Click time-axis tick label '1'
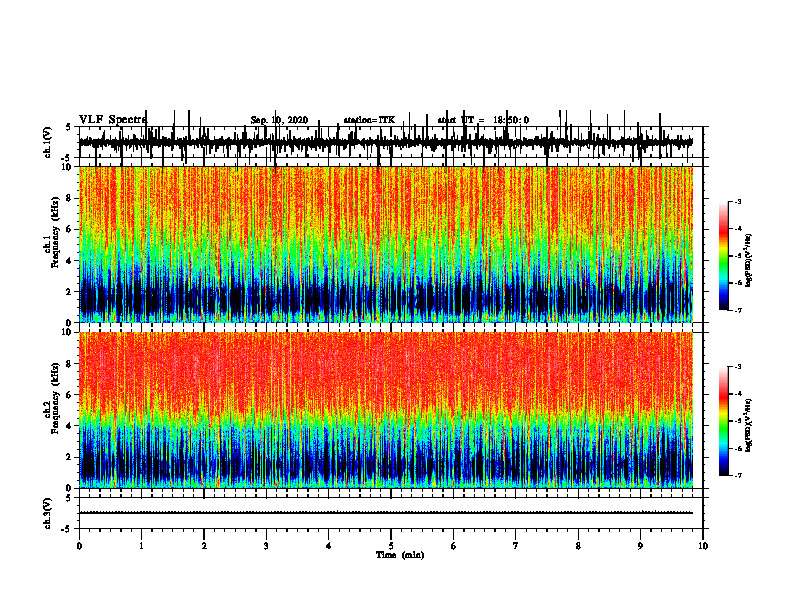Image resolution: width=792 pixels, height=612 pixels. (x=141, y=546)
